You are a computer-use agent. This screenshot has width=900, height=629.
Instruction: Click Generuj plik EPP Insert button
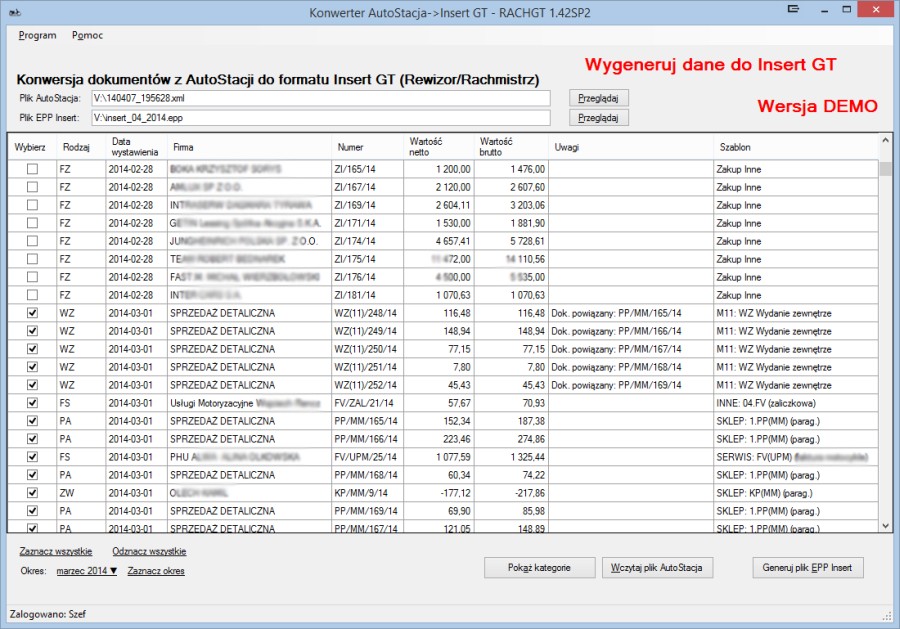pyautogui.click(x=808, y=568)
